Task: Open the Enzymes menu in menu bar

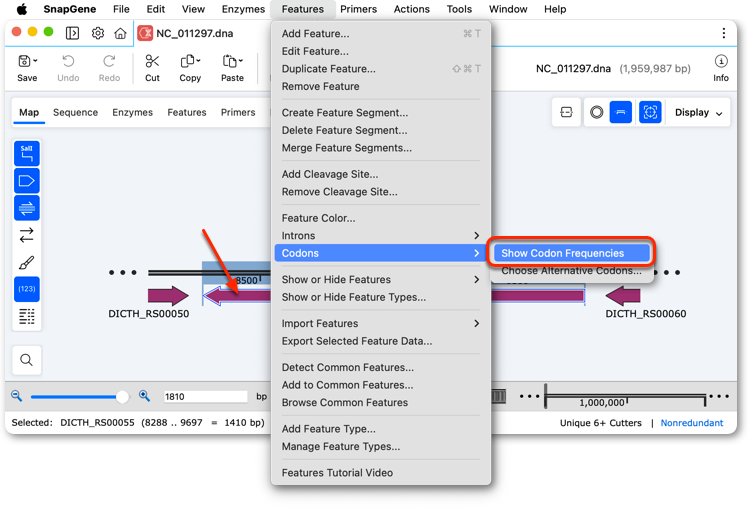Action: tap(243, 9)
